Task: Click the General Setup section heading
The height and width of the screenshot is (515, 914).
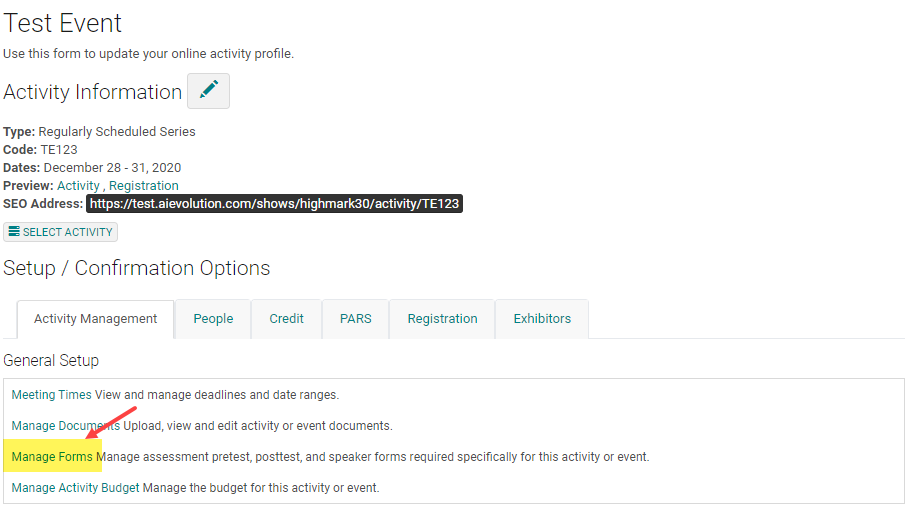Action: [x=51, y=361]
